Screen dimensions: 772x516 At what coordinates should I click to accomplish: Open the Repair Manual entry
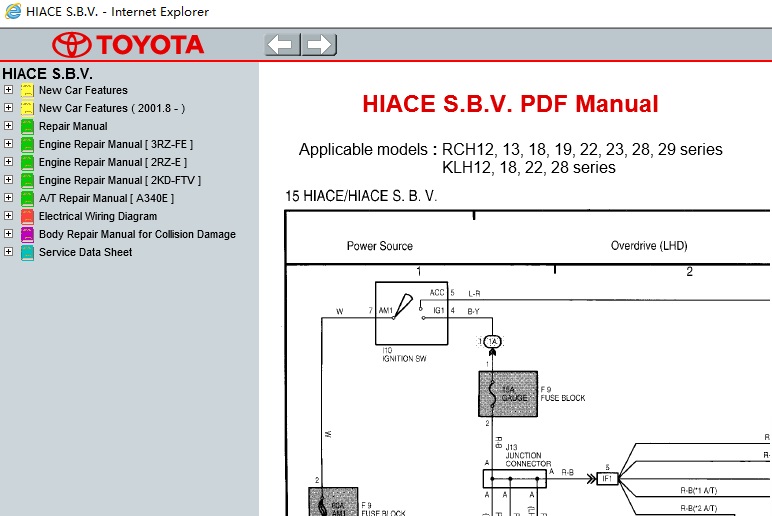[73, 126]
